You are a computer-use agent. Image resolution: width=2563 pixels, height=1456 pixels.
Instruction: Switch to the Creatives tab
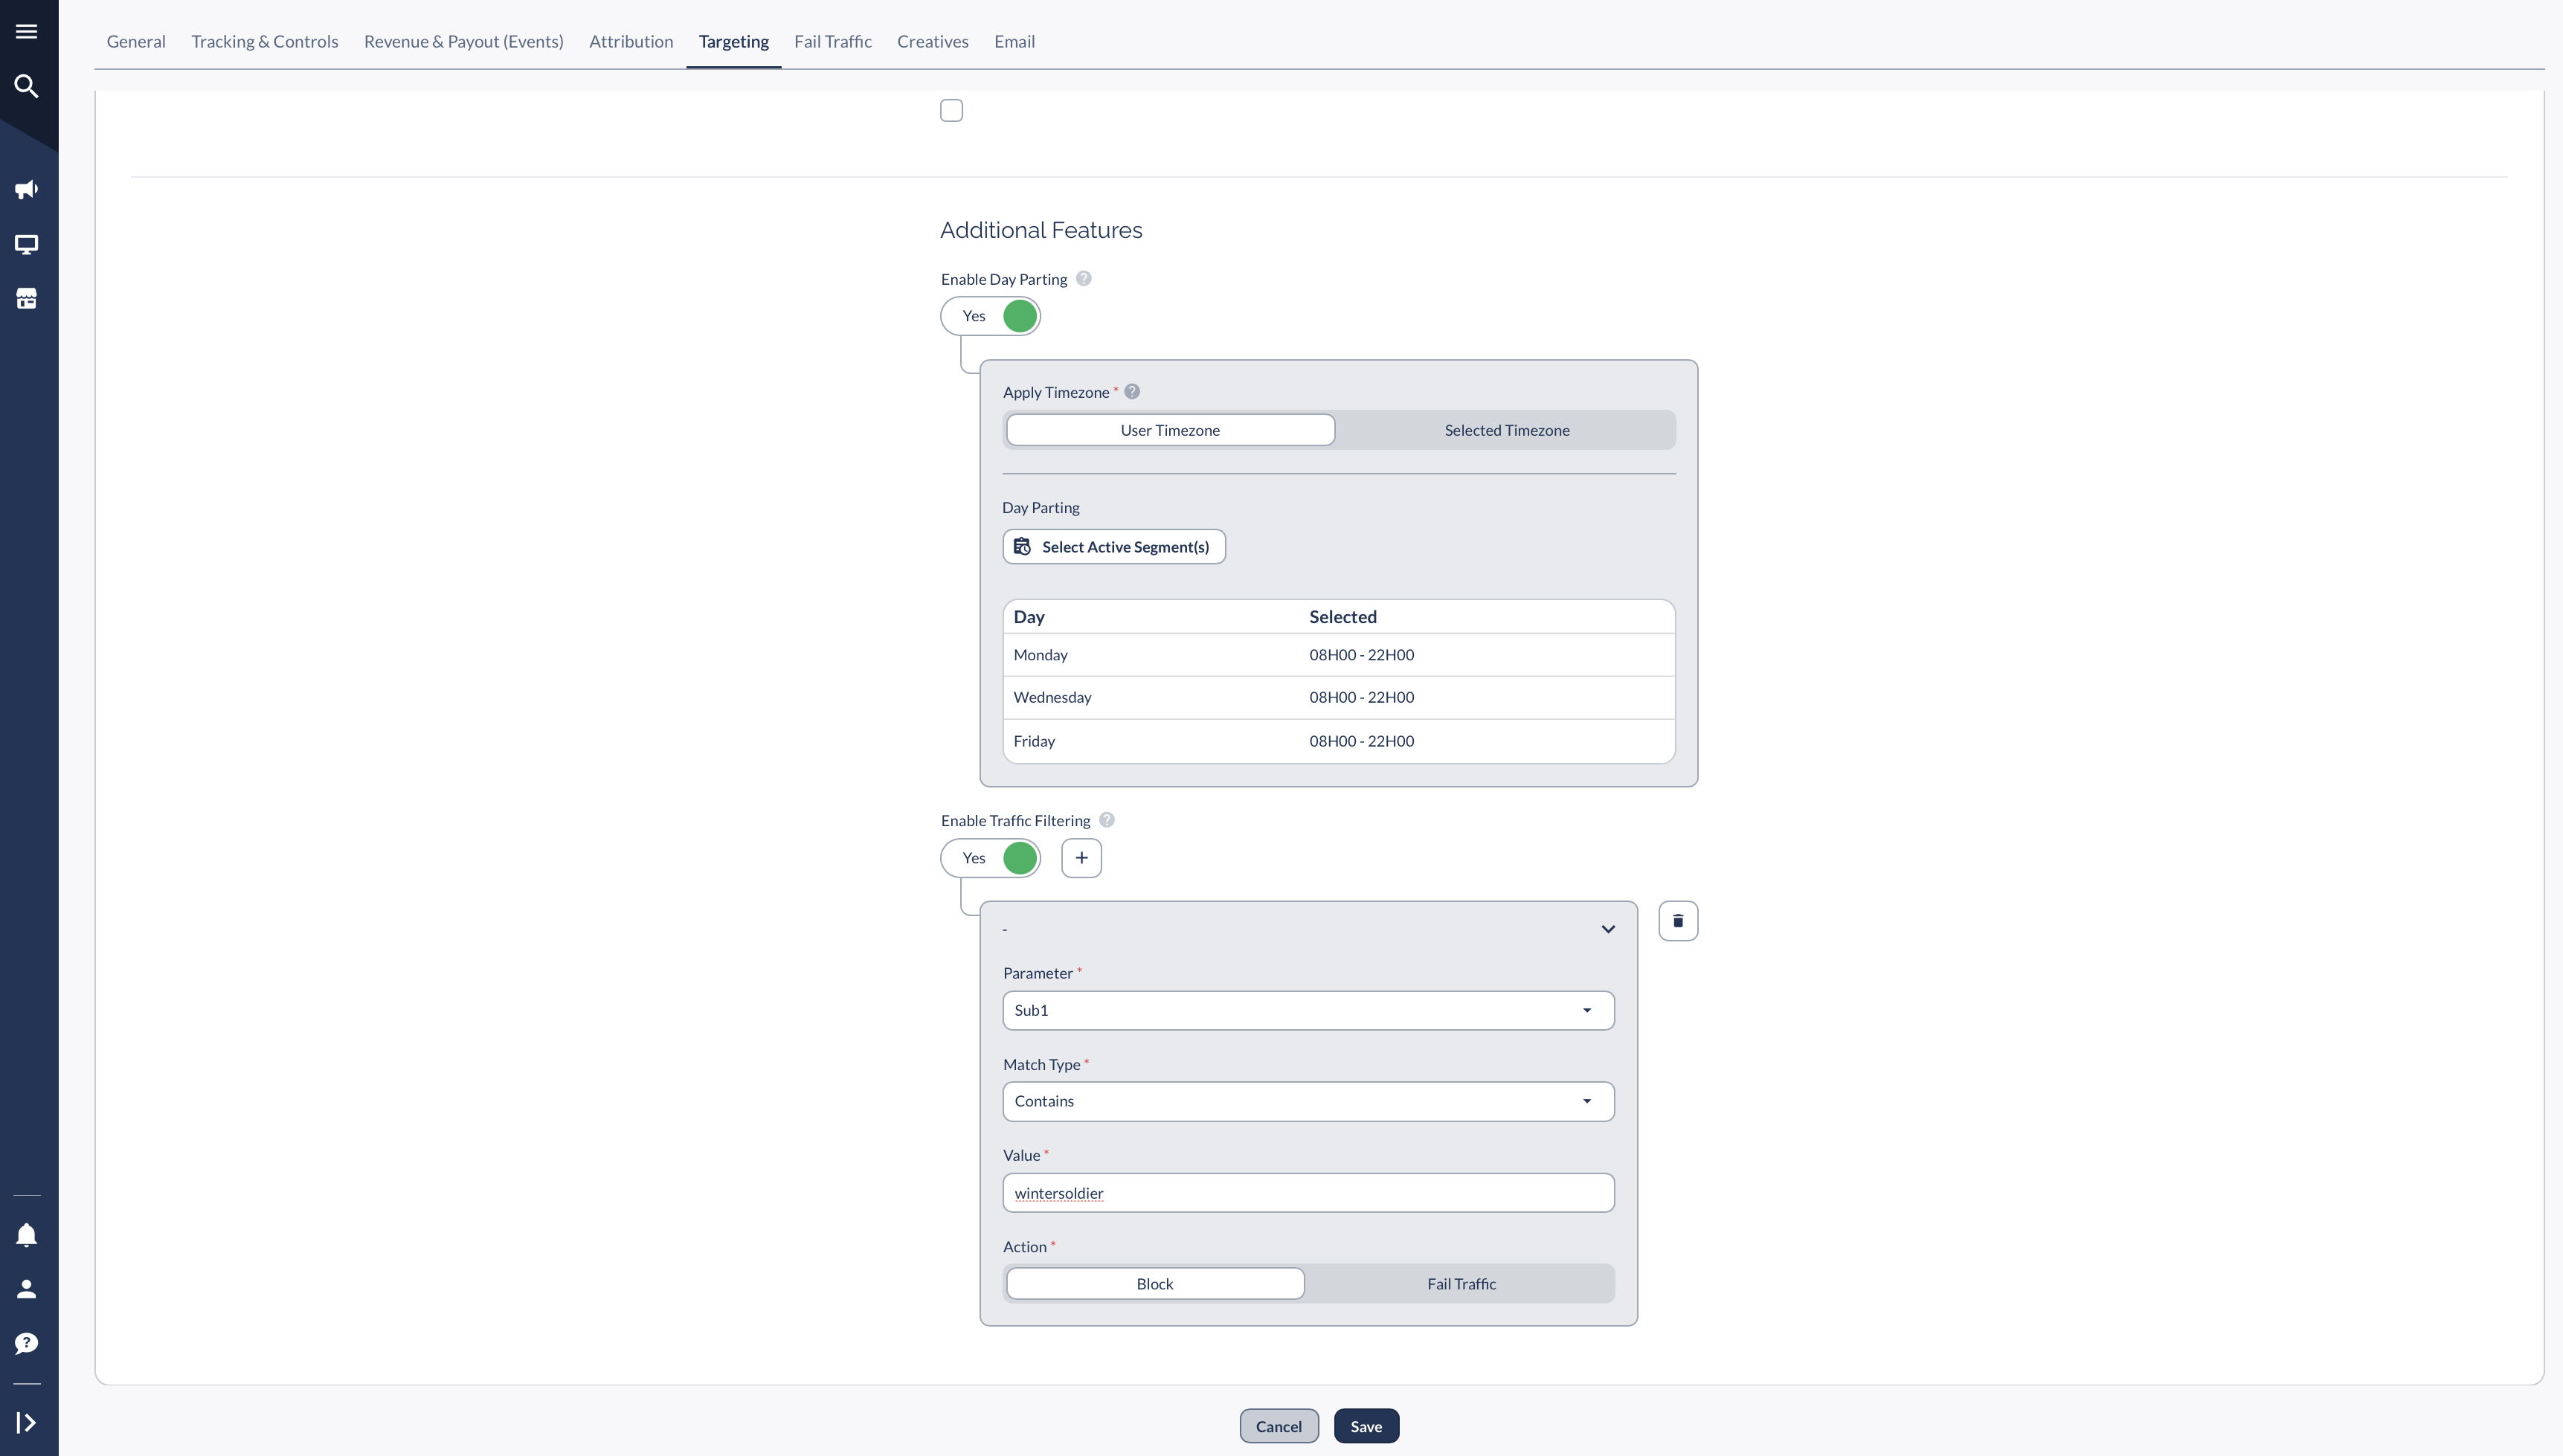(x=933, y=41)
